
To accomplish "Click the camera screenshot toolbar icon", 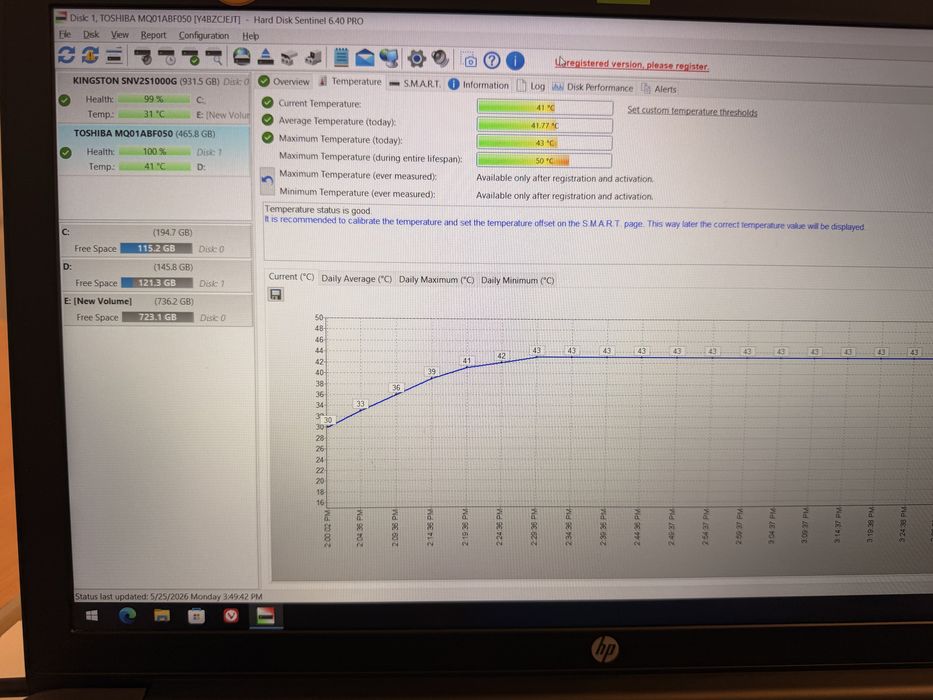I will point(469,60).
